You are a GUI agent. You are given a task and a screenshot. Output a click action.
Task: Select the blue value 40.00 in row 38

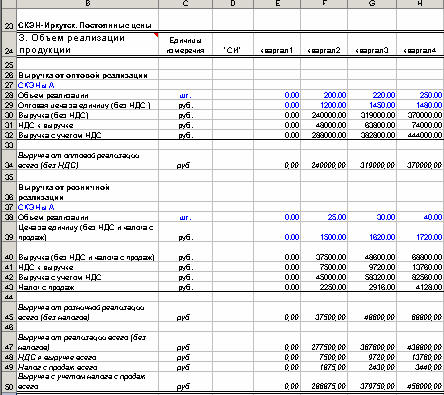(433, 217)
